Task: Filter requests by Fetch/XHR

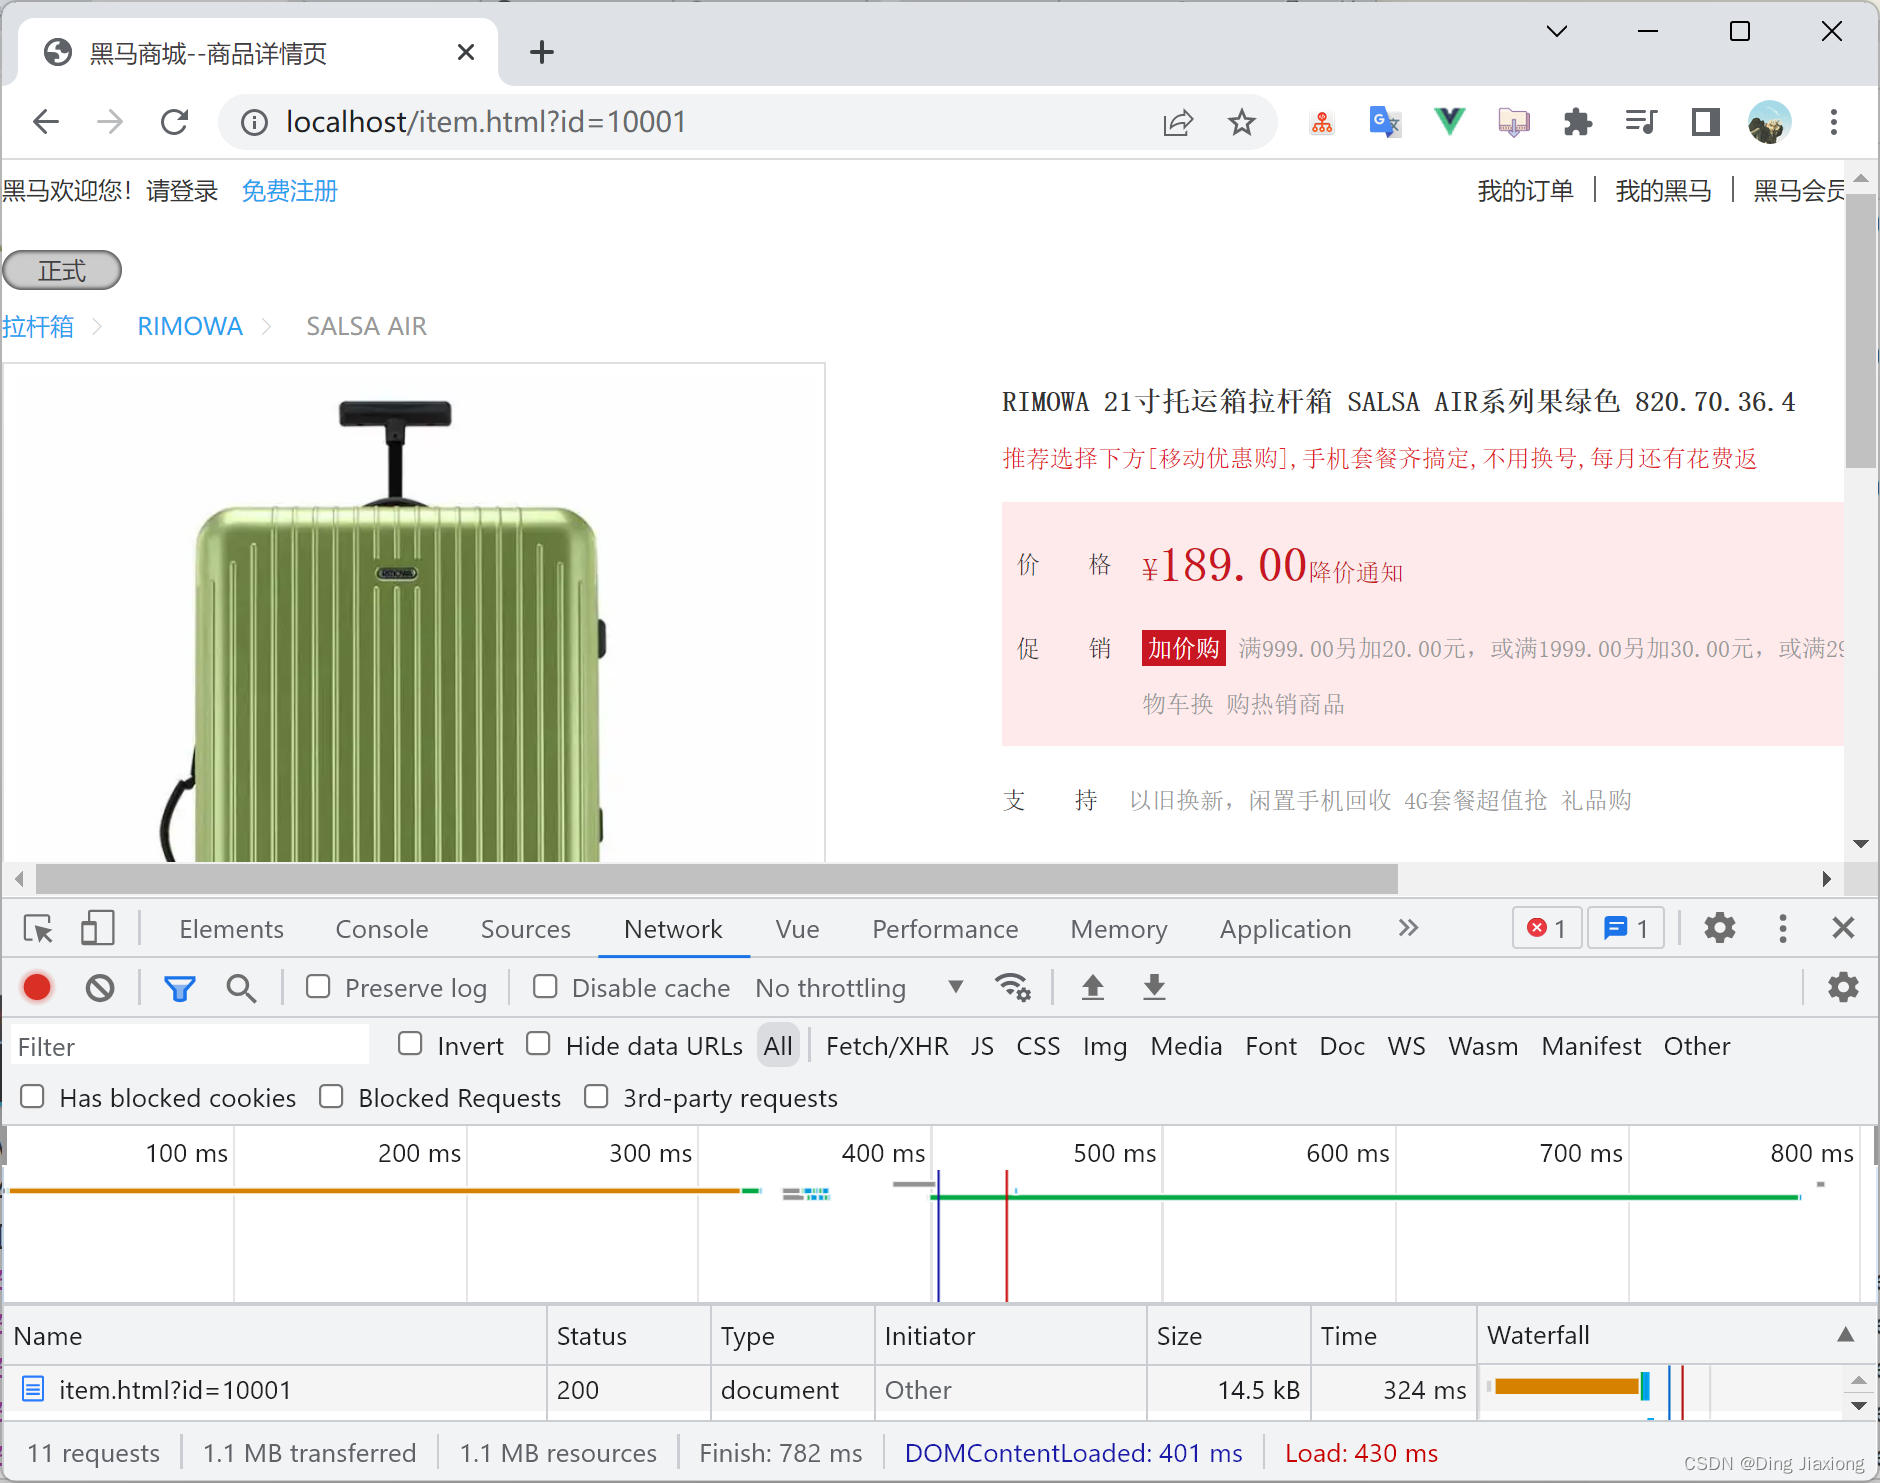Action: coord(887,1046)
